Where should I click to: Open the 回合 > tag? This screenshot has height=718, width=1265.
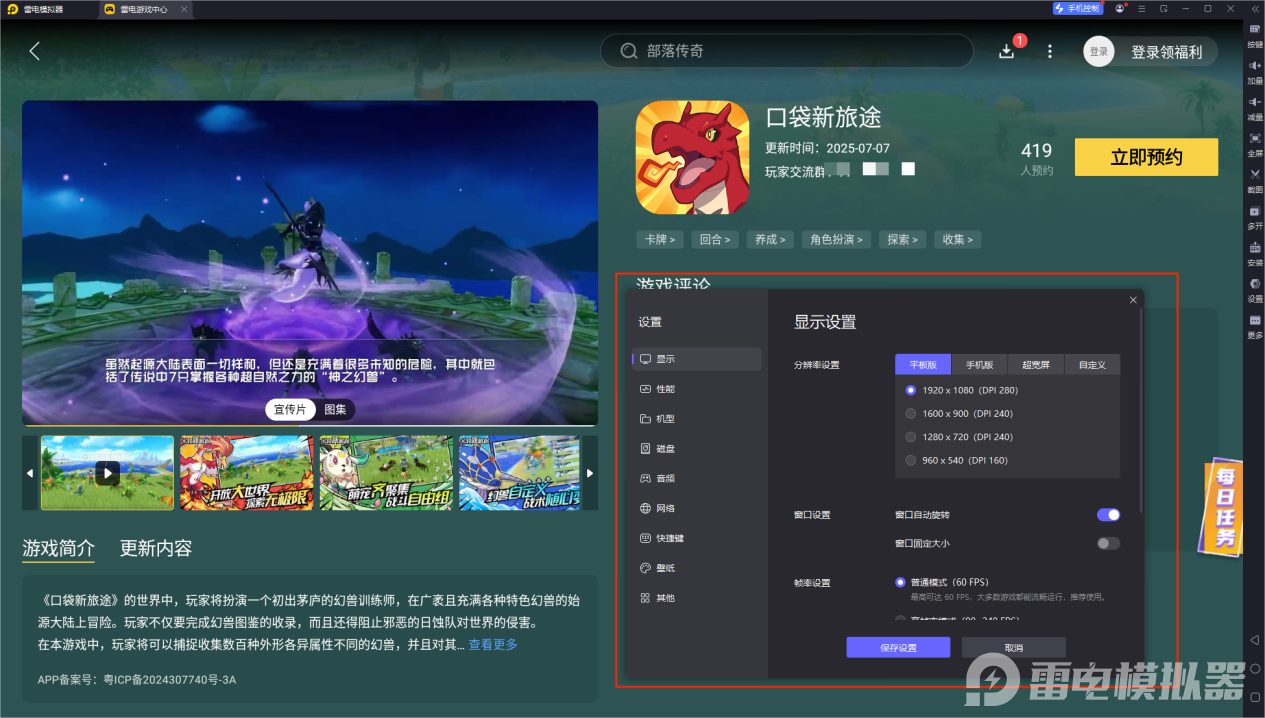click(714, 240)
